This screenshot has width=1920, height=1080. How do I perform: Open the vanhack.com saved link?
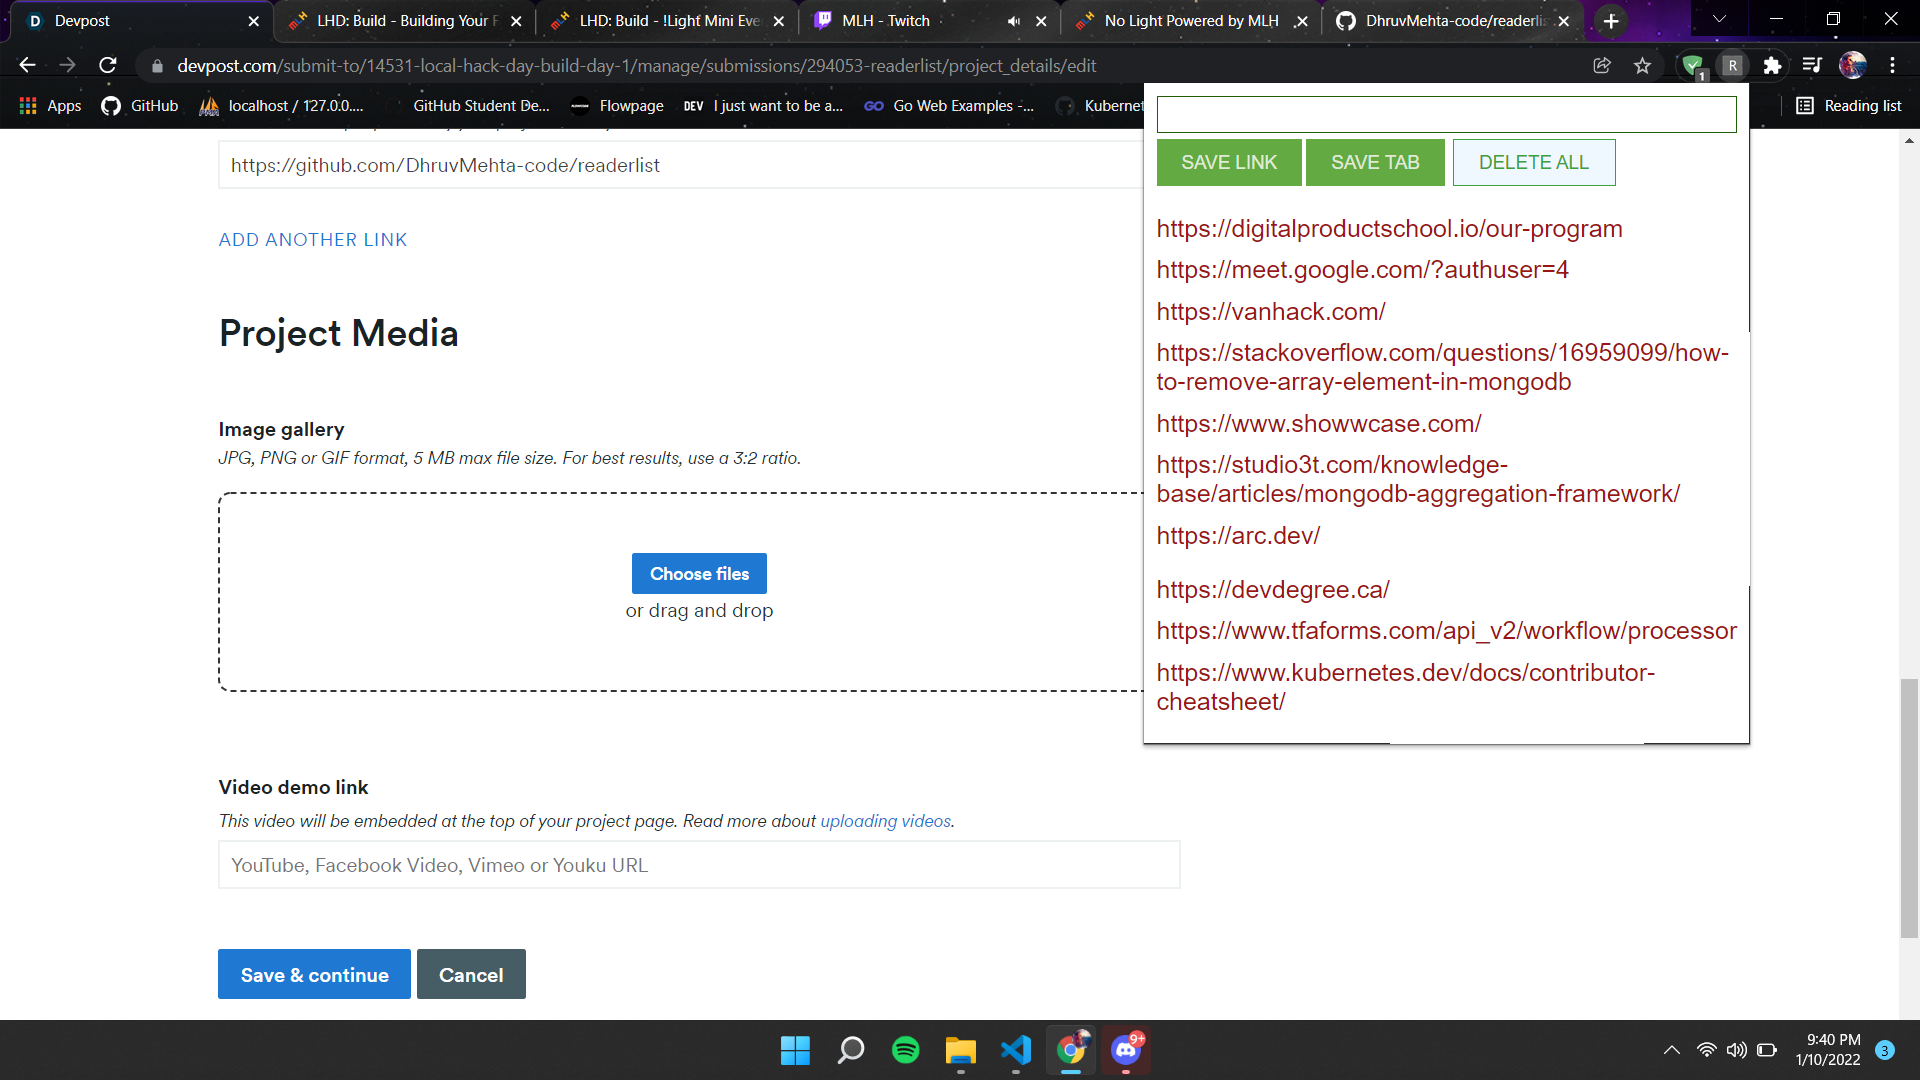(x=1270, y=312)
